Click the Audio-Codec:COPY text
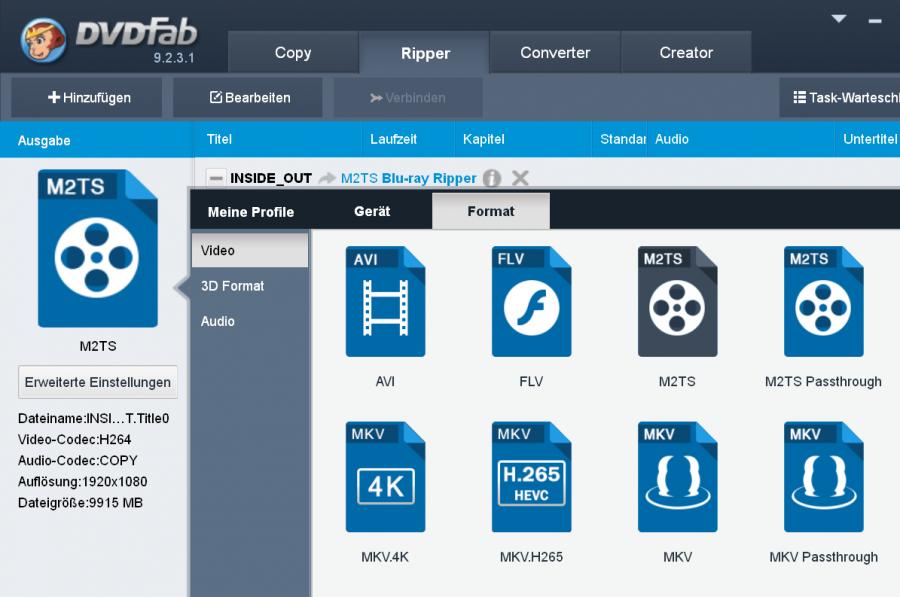900x597 pixels. (x=77, y=460)
